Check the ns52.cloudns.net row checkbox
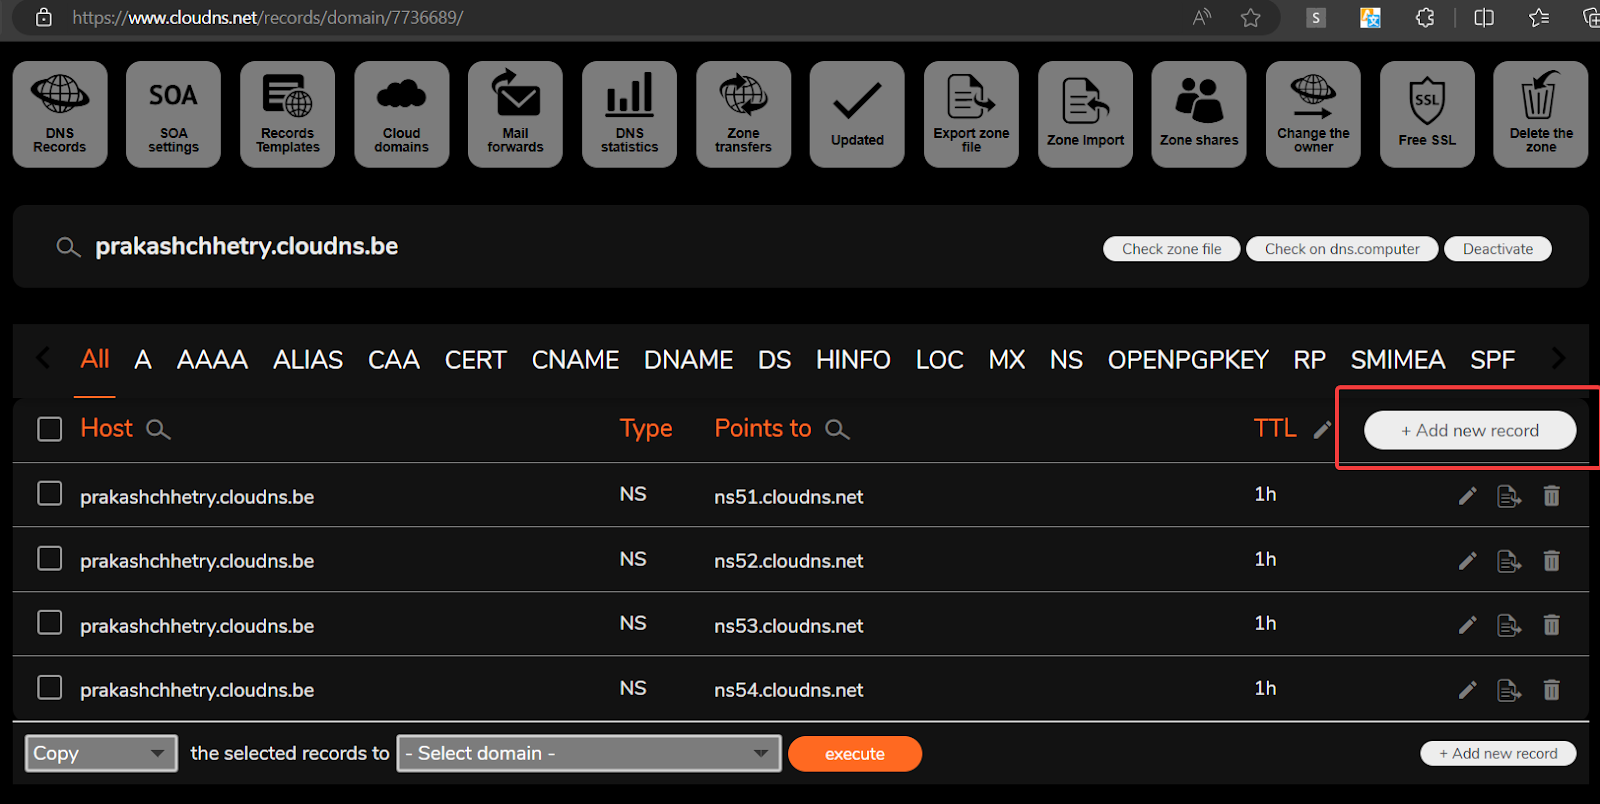The image size is (1600, 804). (50, 558)
